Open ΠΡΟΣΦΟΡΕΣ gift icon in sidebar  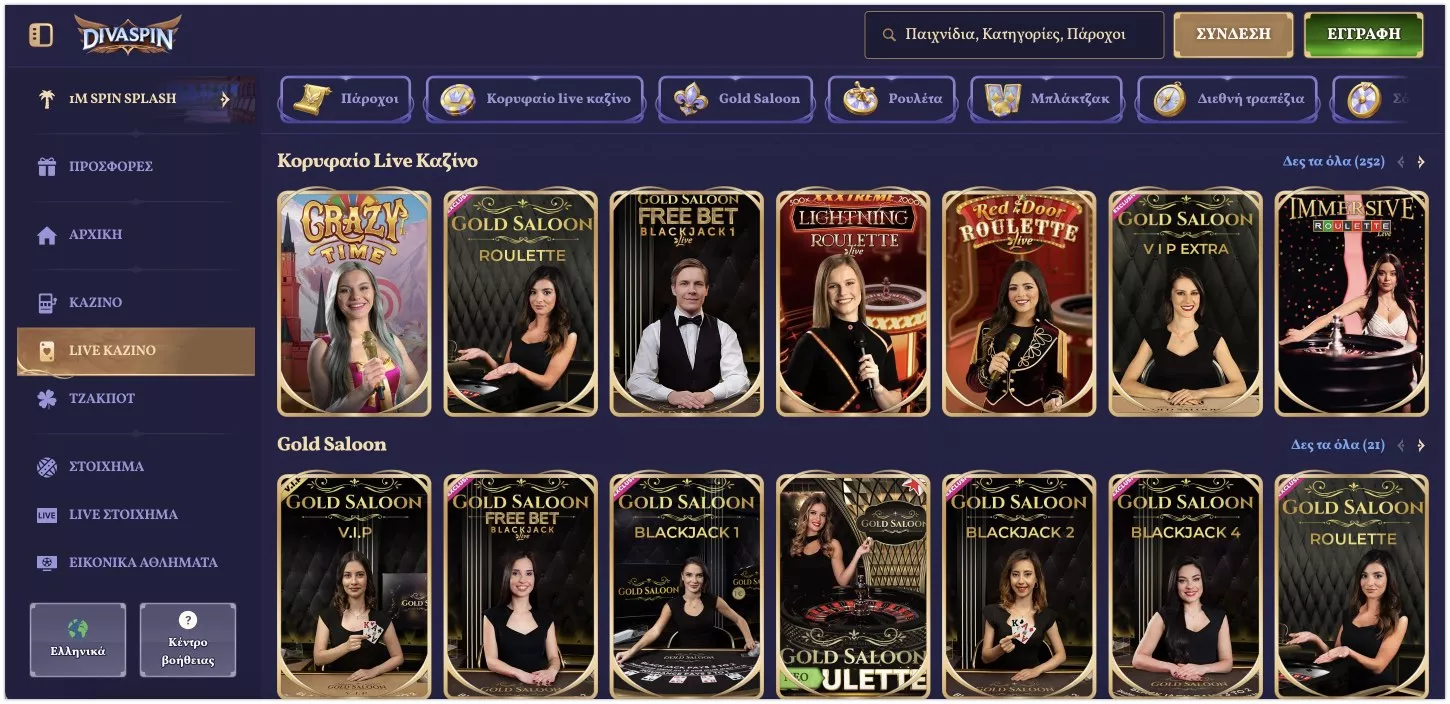[47, 167]
